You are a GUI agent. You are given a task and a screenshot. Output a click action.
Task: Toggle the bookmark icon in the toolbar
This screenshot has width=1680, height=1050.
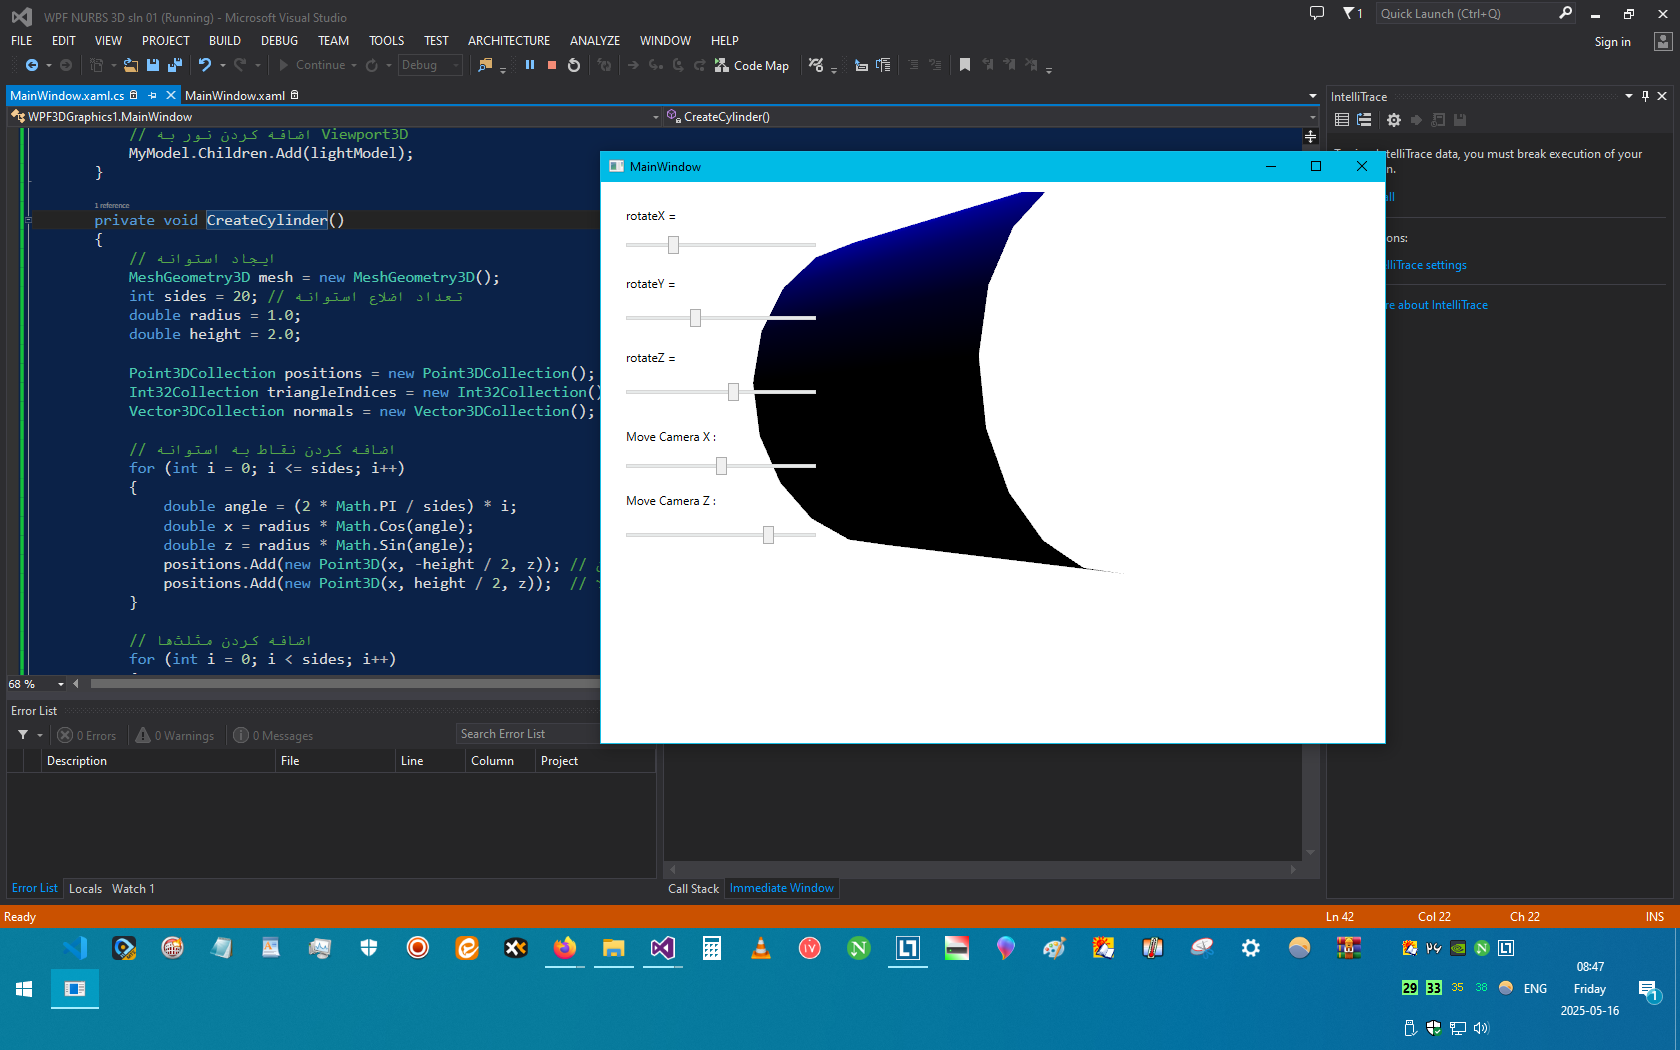[x=965, y=65]
